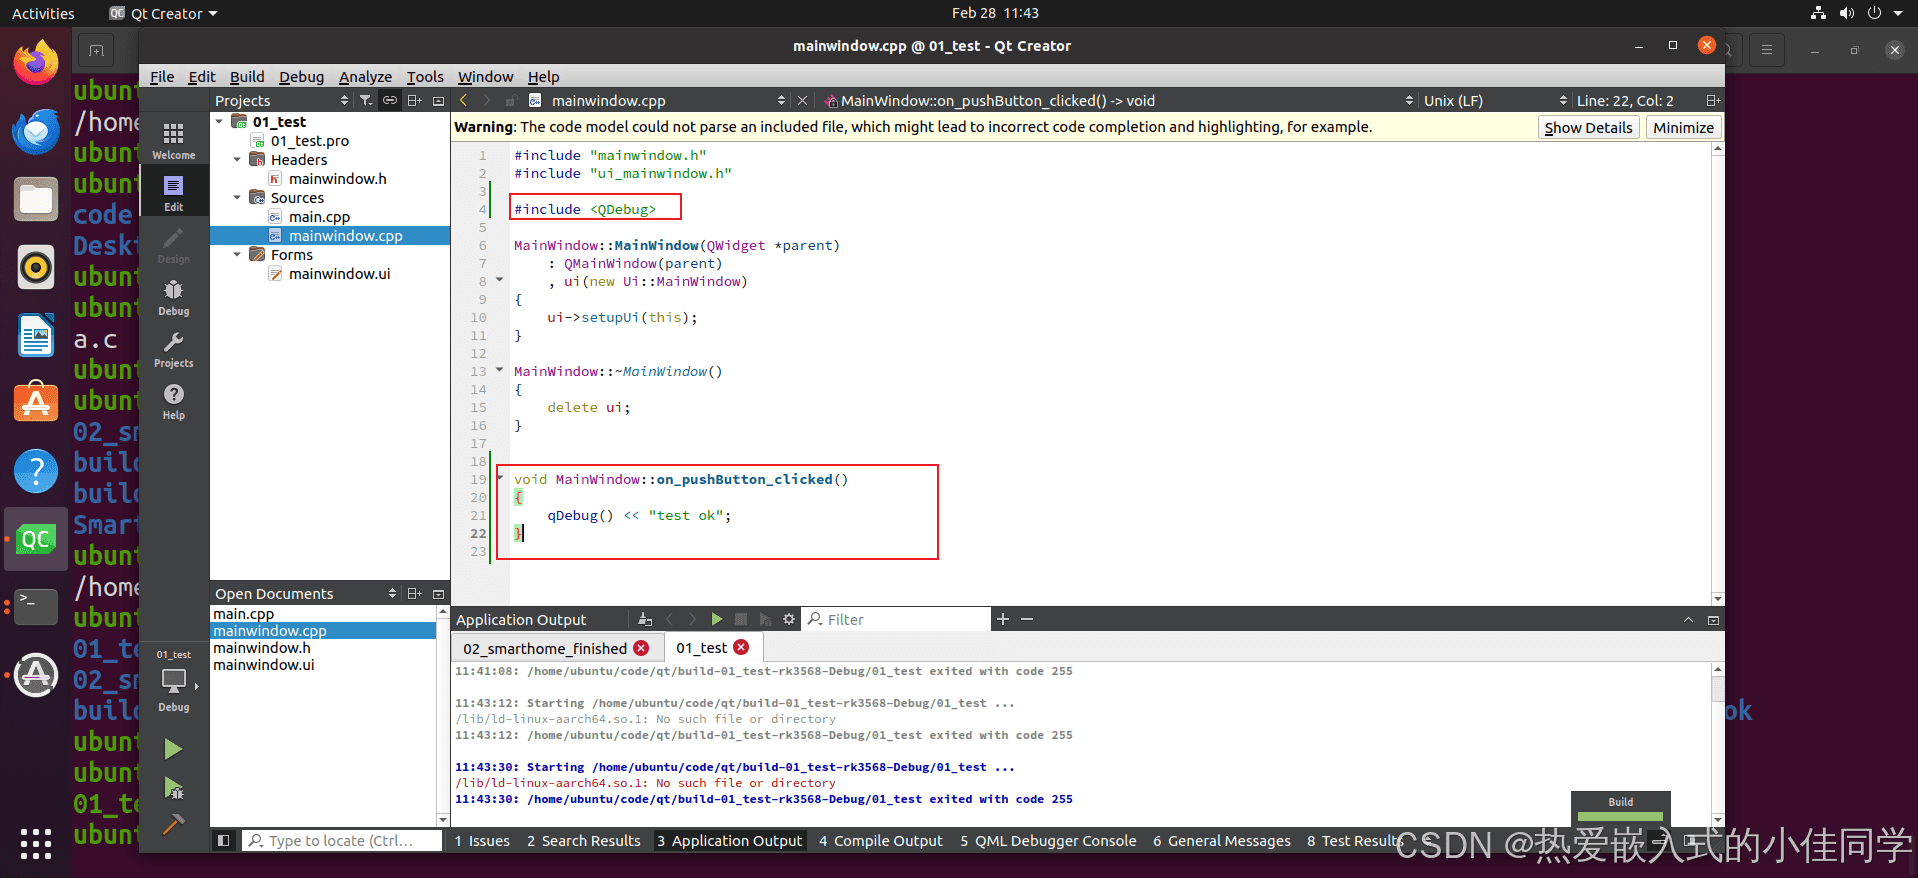Image resolution: width=1918 pixels, height=878 pixels.
Task: Open the Build menu
Action: (x=247, y=77)
